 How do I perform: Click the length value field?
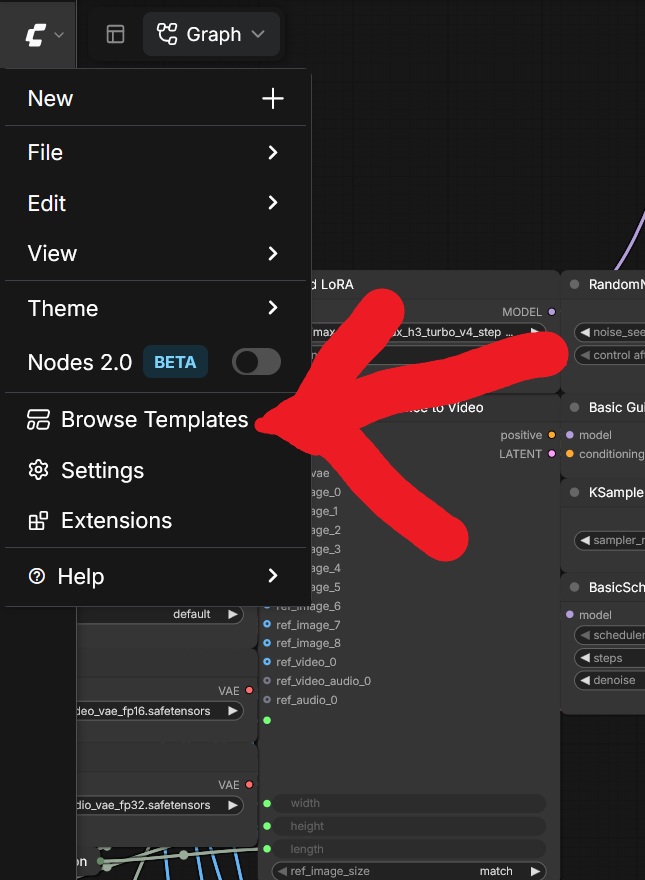[409, 849]
